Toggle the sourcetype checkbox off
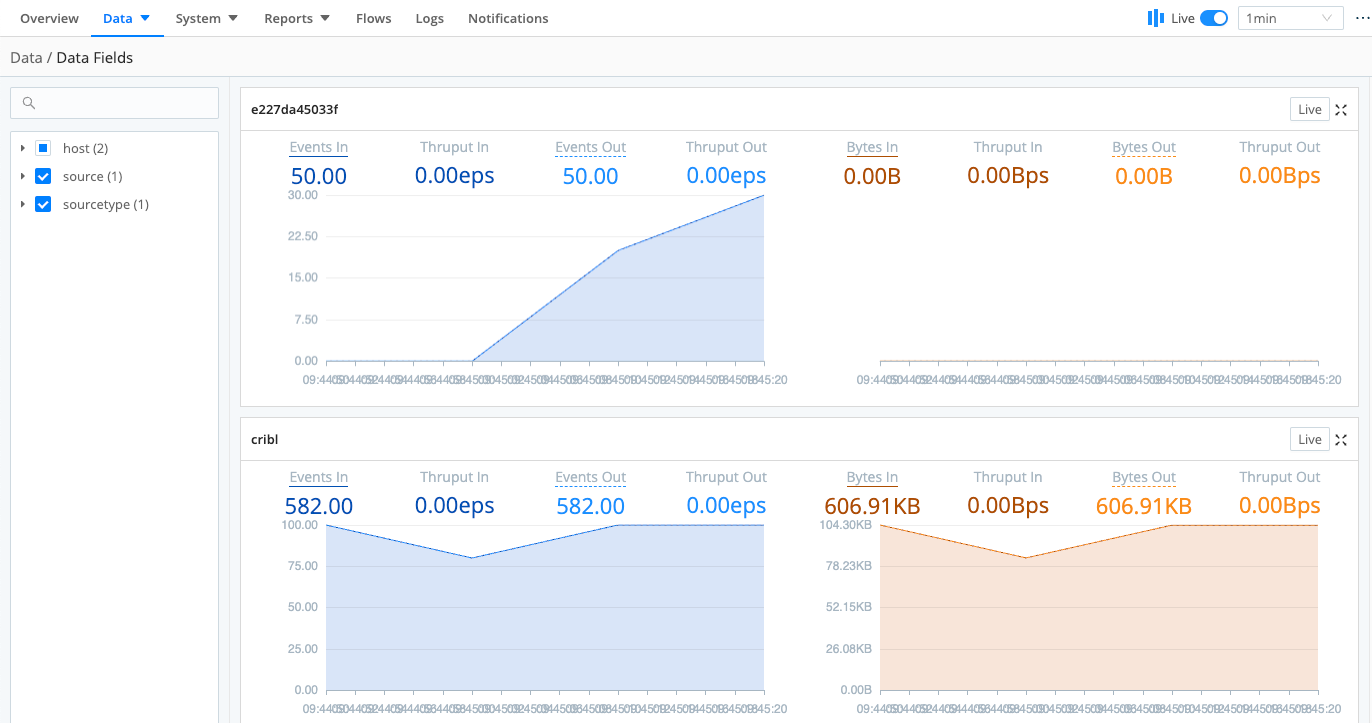 (x=43, y=204)
